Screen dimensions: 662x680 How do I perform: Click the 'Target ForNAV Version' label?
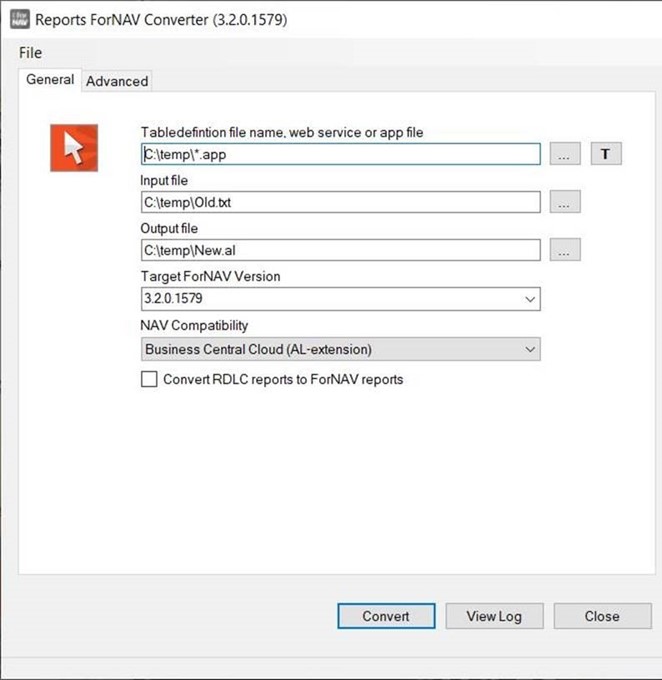210,276
